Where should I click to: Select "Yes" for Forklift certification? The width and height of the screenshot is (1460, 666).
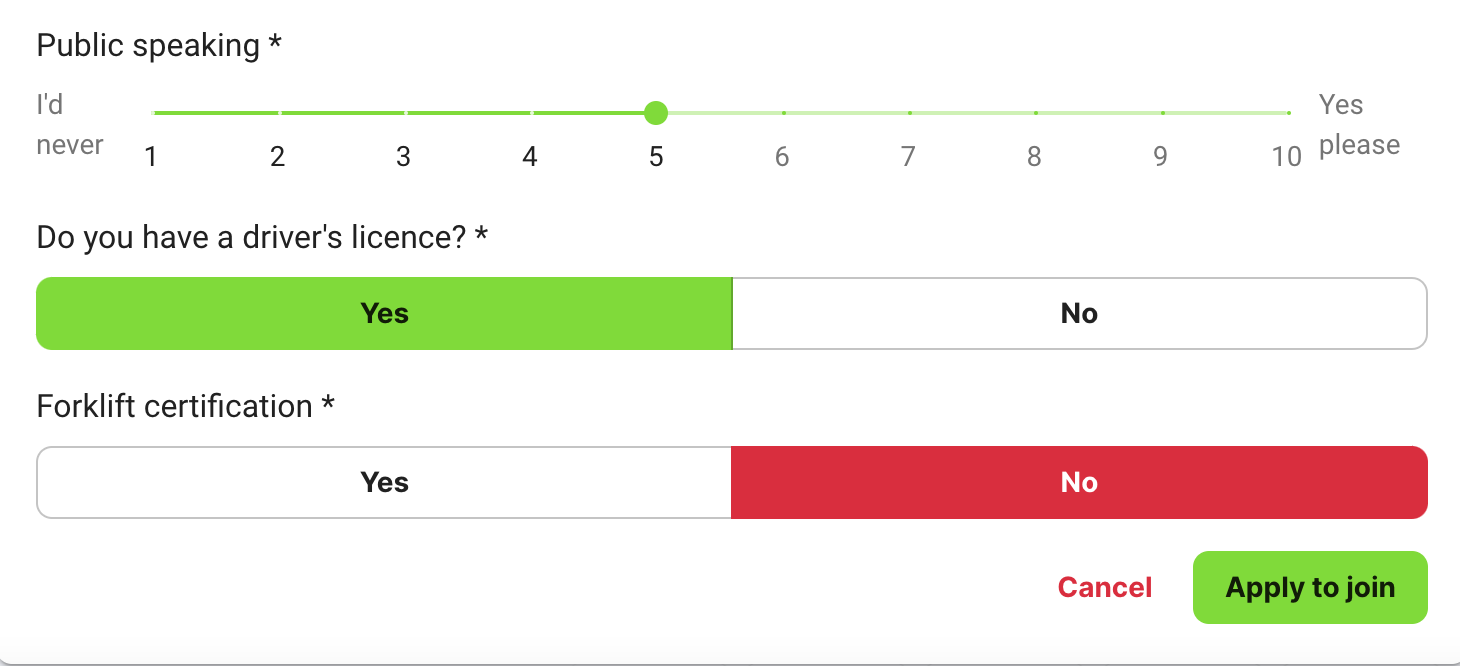[384, 482]
